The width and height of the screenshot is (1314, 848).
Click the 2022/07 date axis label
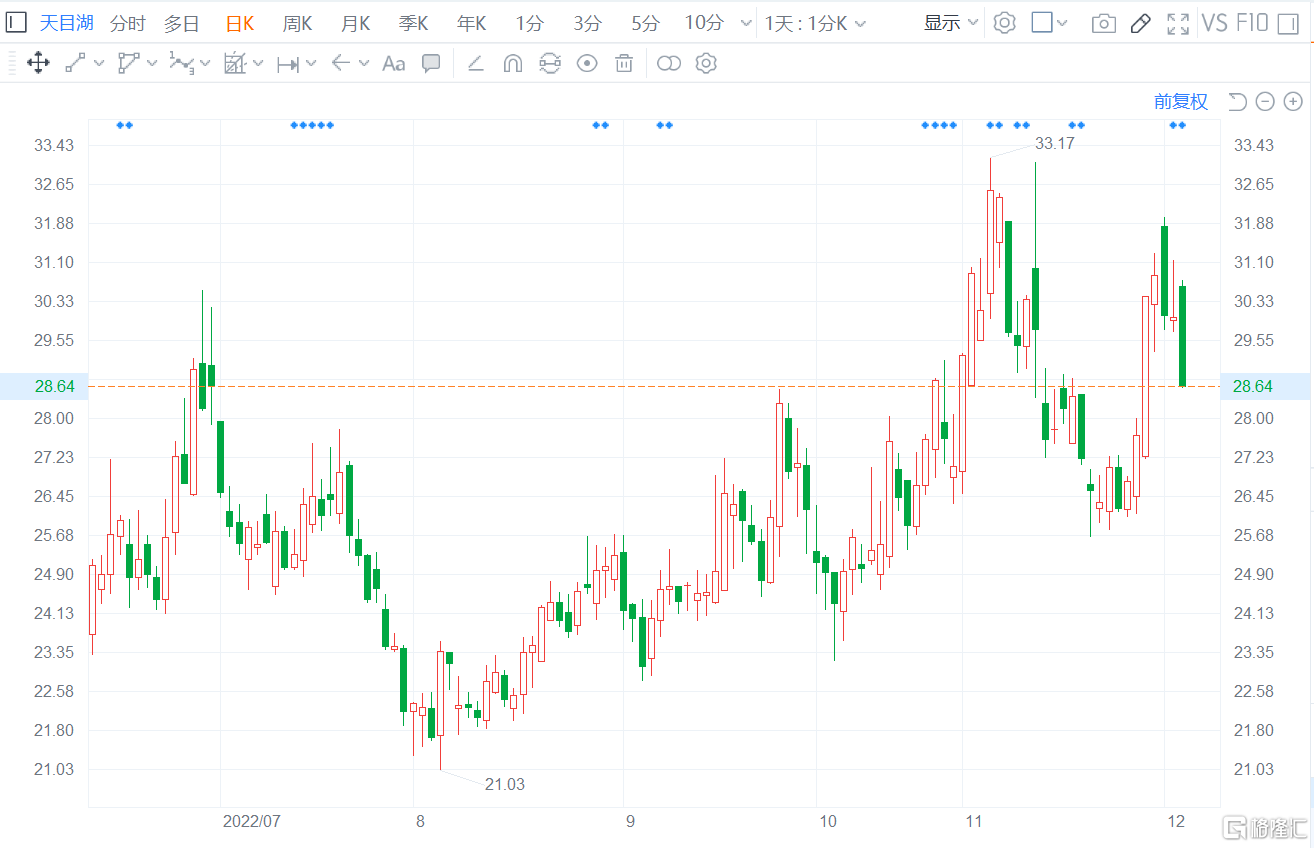(x=252, y=821)
